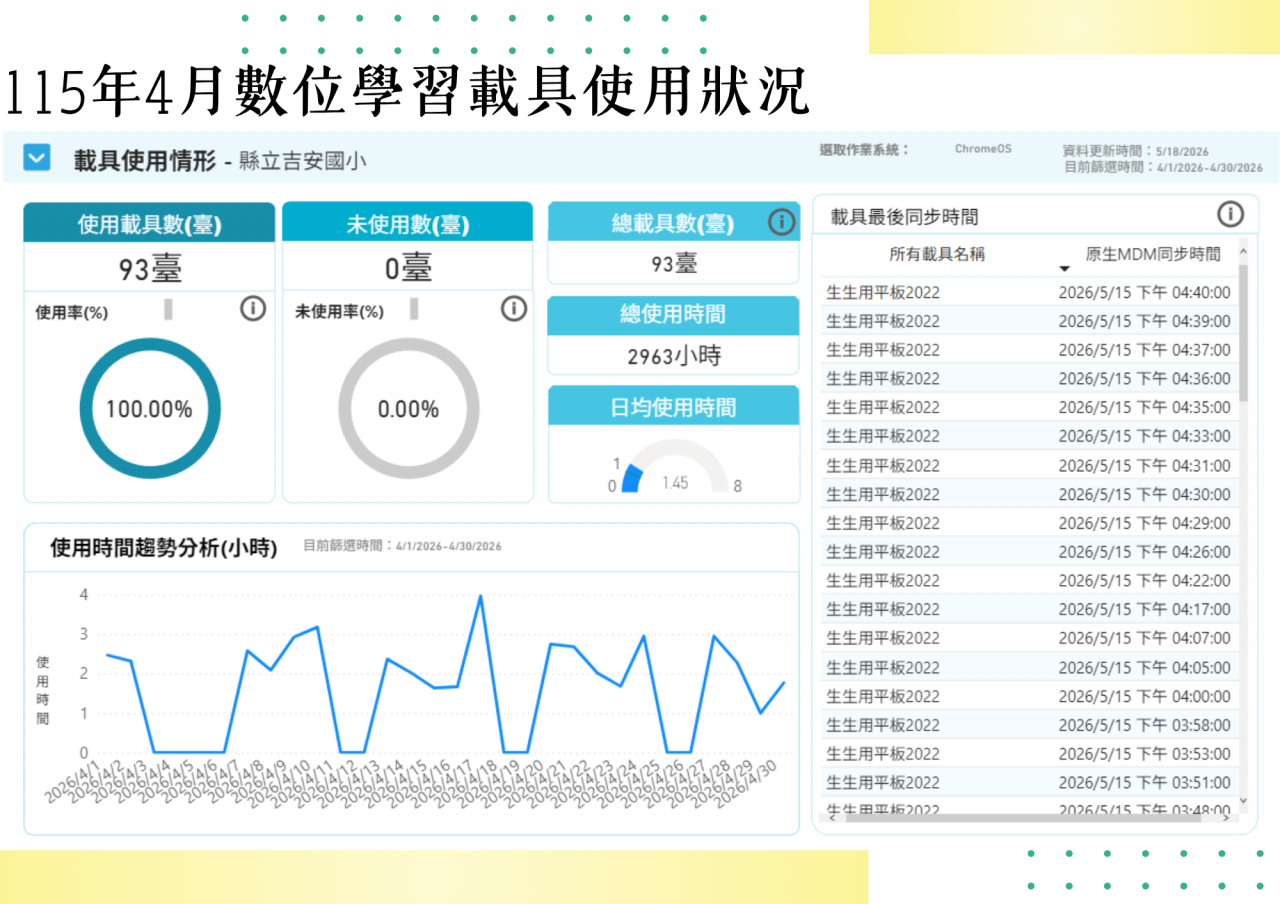Click the sync table's scroll-up arrow
Image resolution: width=1280 pixels, height=904 pixels.
1243,250
